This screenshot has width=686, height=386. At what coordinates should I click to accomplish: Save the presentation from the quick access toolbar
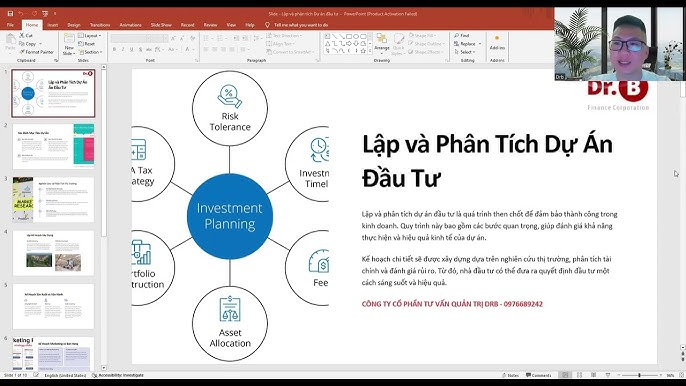coord(10,14)
